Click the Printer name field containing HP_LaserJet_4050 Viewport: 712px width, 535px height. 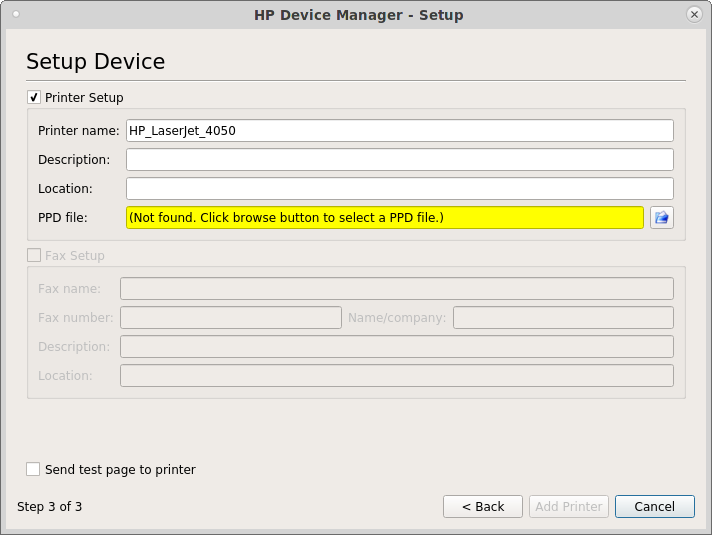coord(399,131)
